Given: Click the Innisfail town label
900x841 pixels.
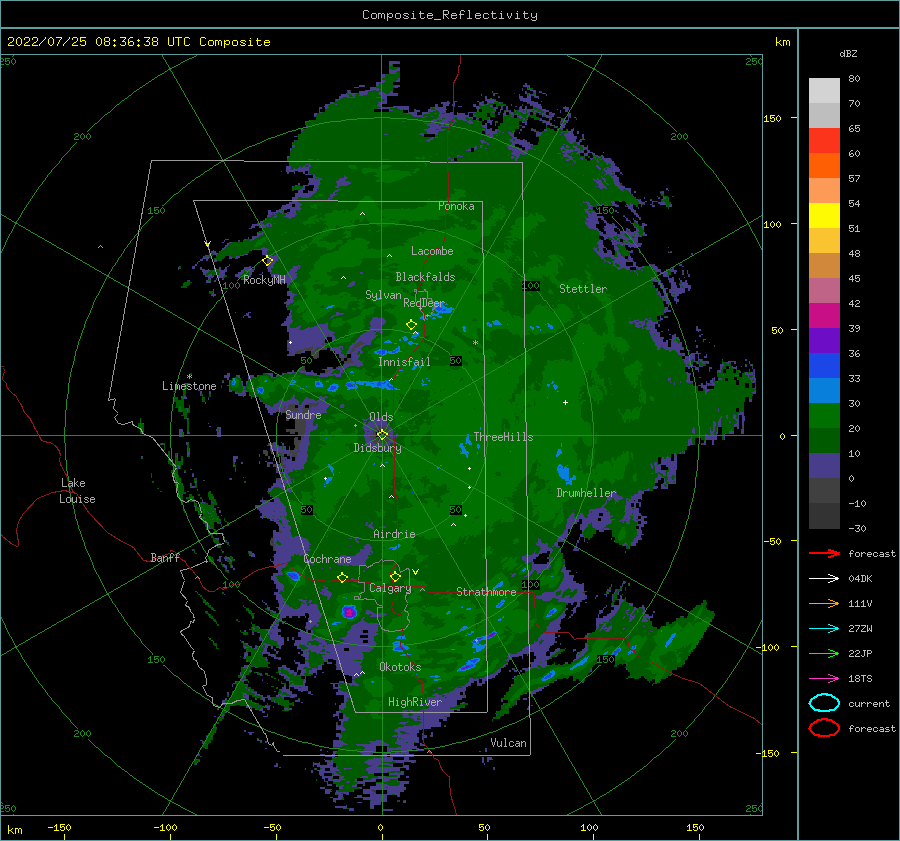Looking at the screenshot, I should coord(404,362).
